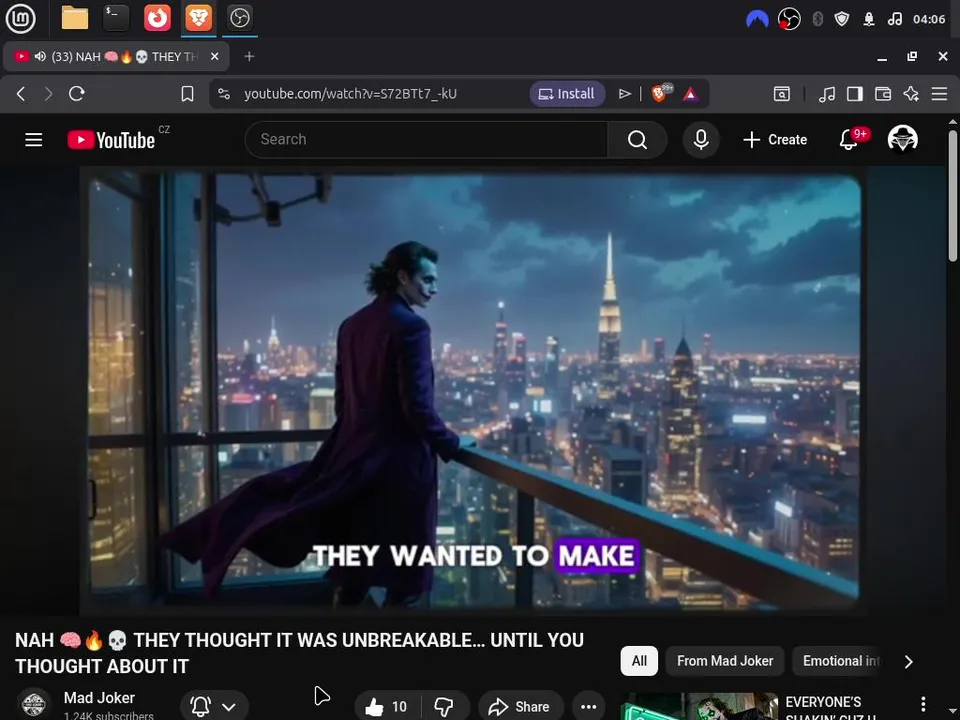Open the Files folder launcher in taskbar
Viewport: 960px width, 720px height.
pyautogui.click(x=75, y=18)
